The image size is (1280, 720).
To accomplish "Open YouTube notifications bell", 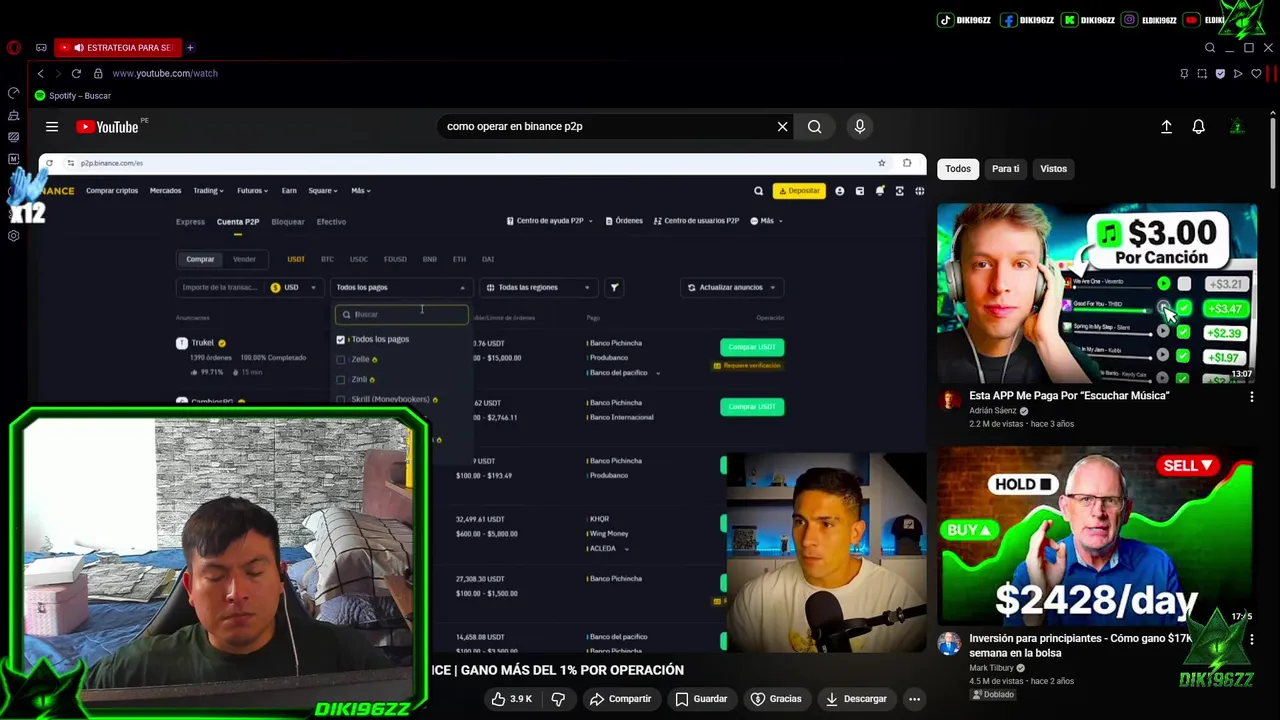I will 1198,126.
